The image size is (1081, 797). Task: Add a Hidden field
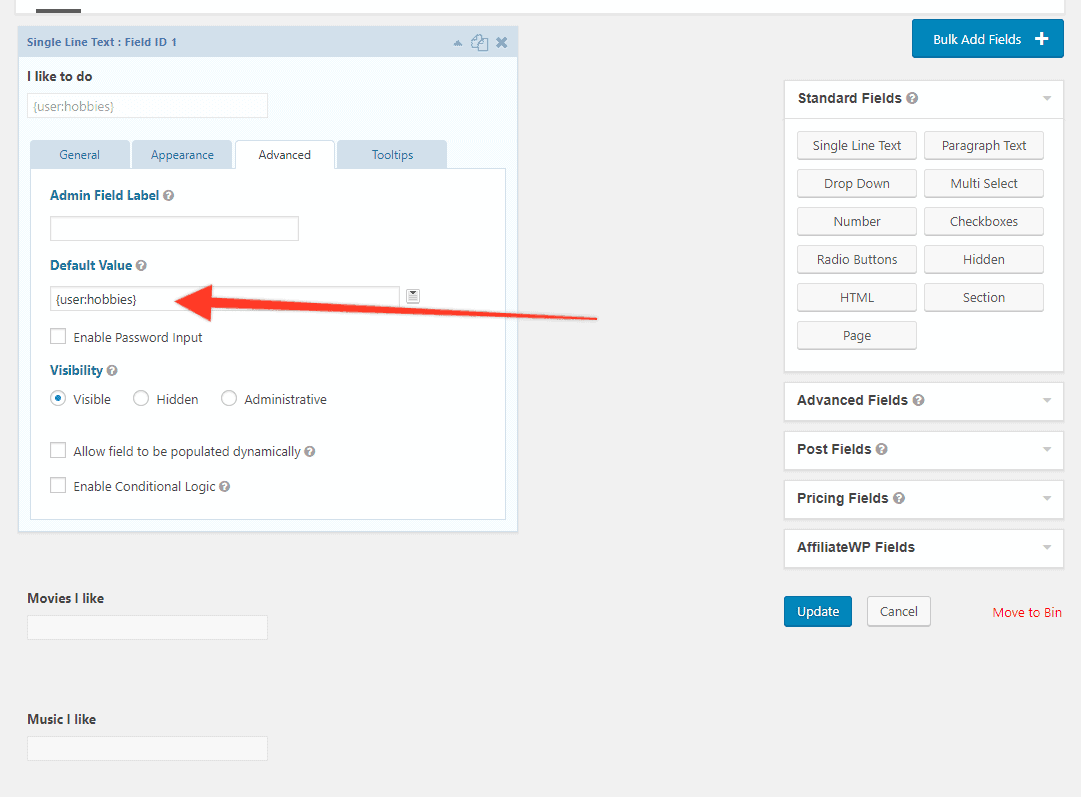click(x=984, y=259)
